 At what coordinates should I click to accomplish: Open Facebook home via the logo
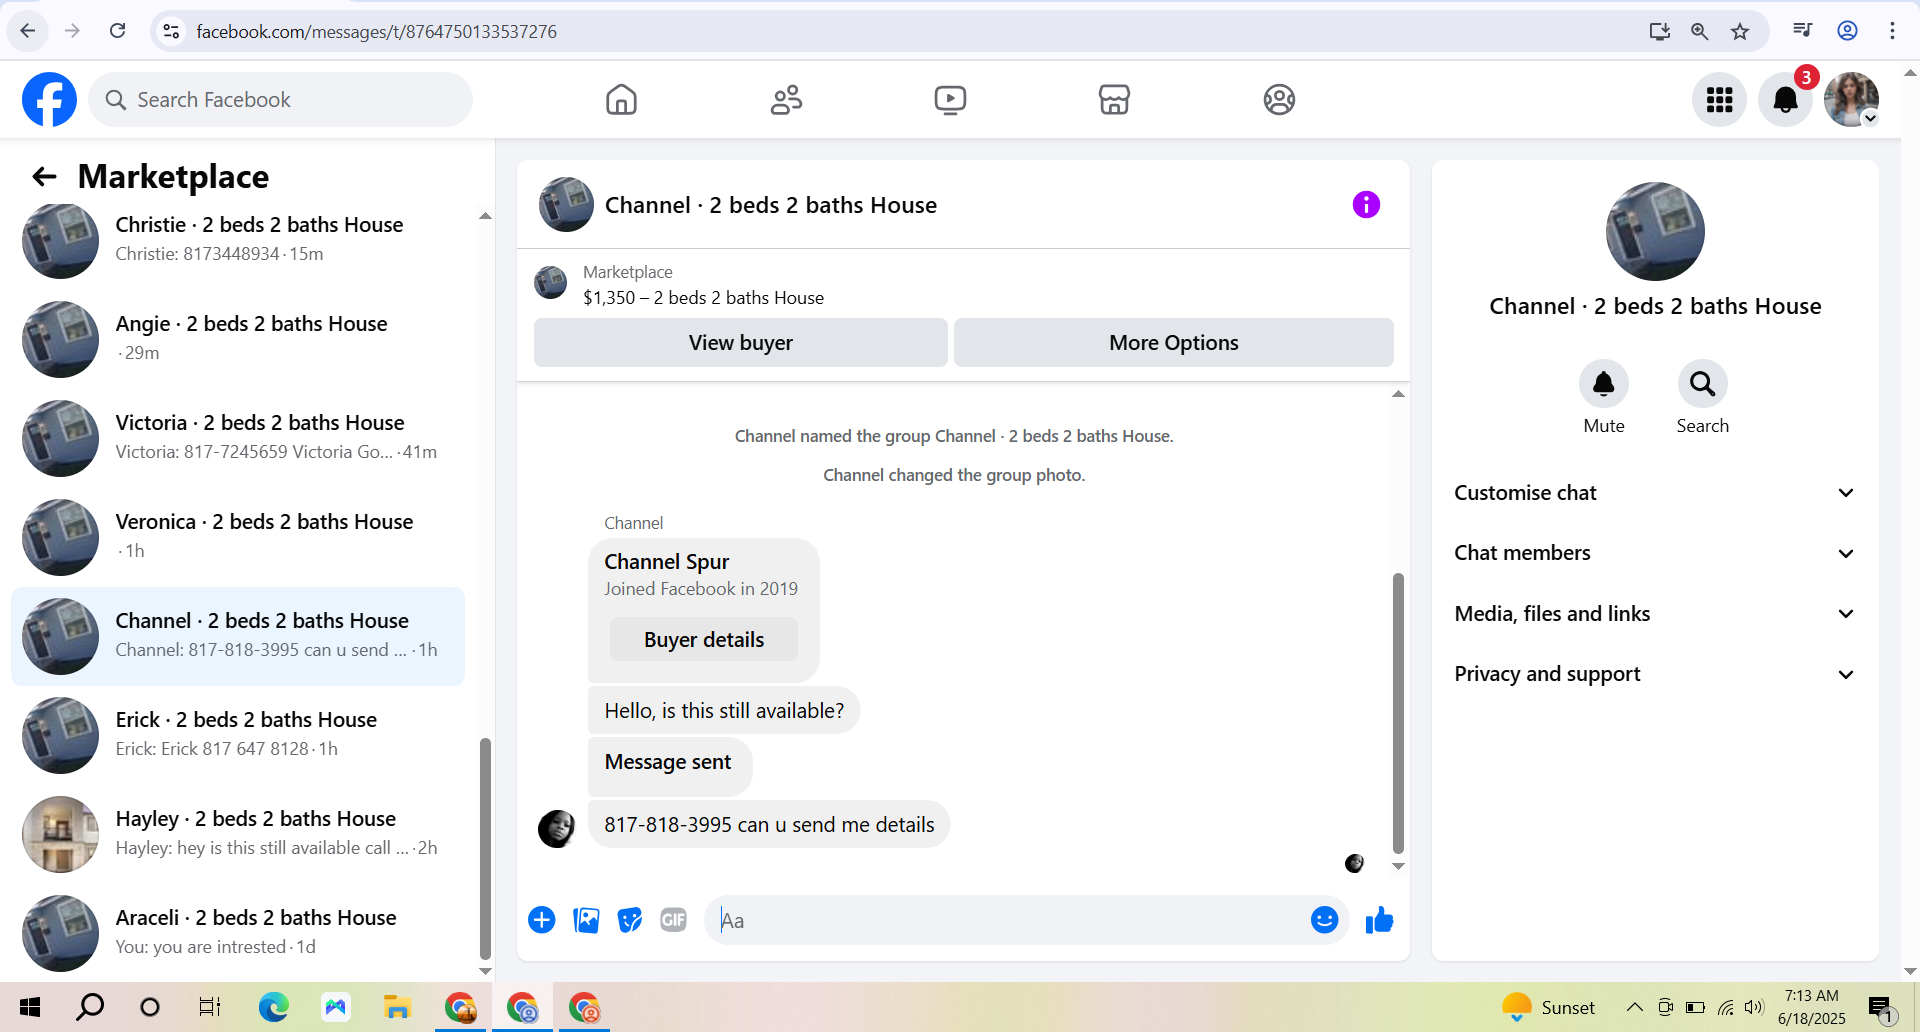tap(49, 99)
